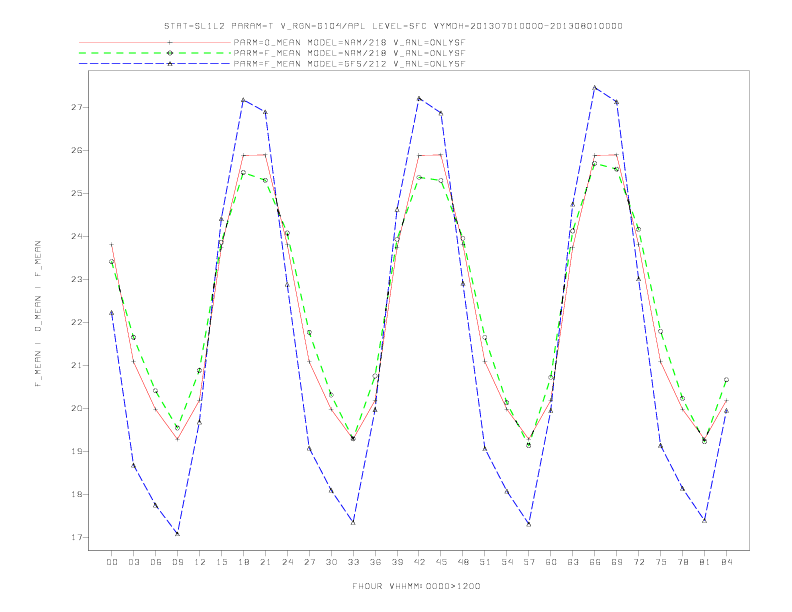
Task: Click x-axis forecast hour label 27
Action: [x=309, y=562]
